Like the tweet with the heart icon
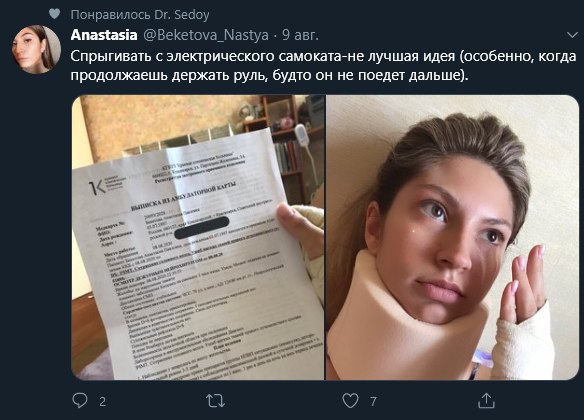 click(350, 401)
